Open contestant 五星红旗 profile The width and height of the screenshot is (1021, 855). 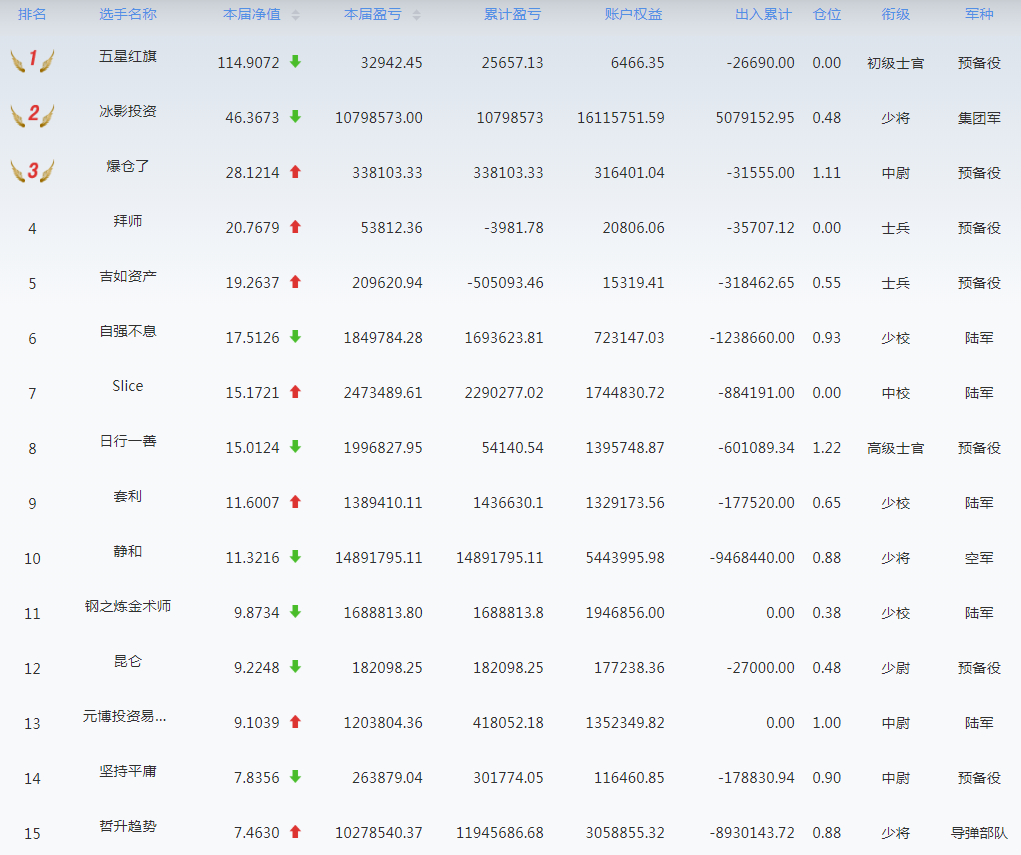128,56
